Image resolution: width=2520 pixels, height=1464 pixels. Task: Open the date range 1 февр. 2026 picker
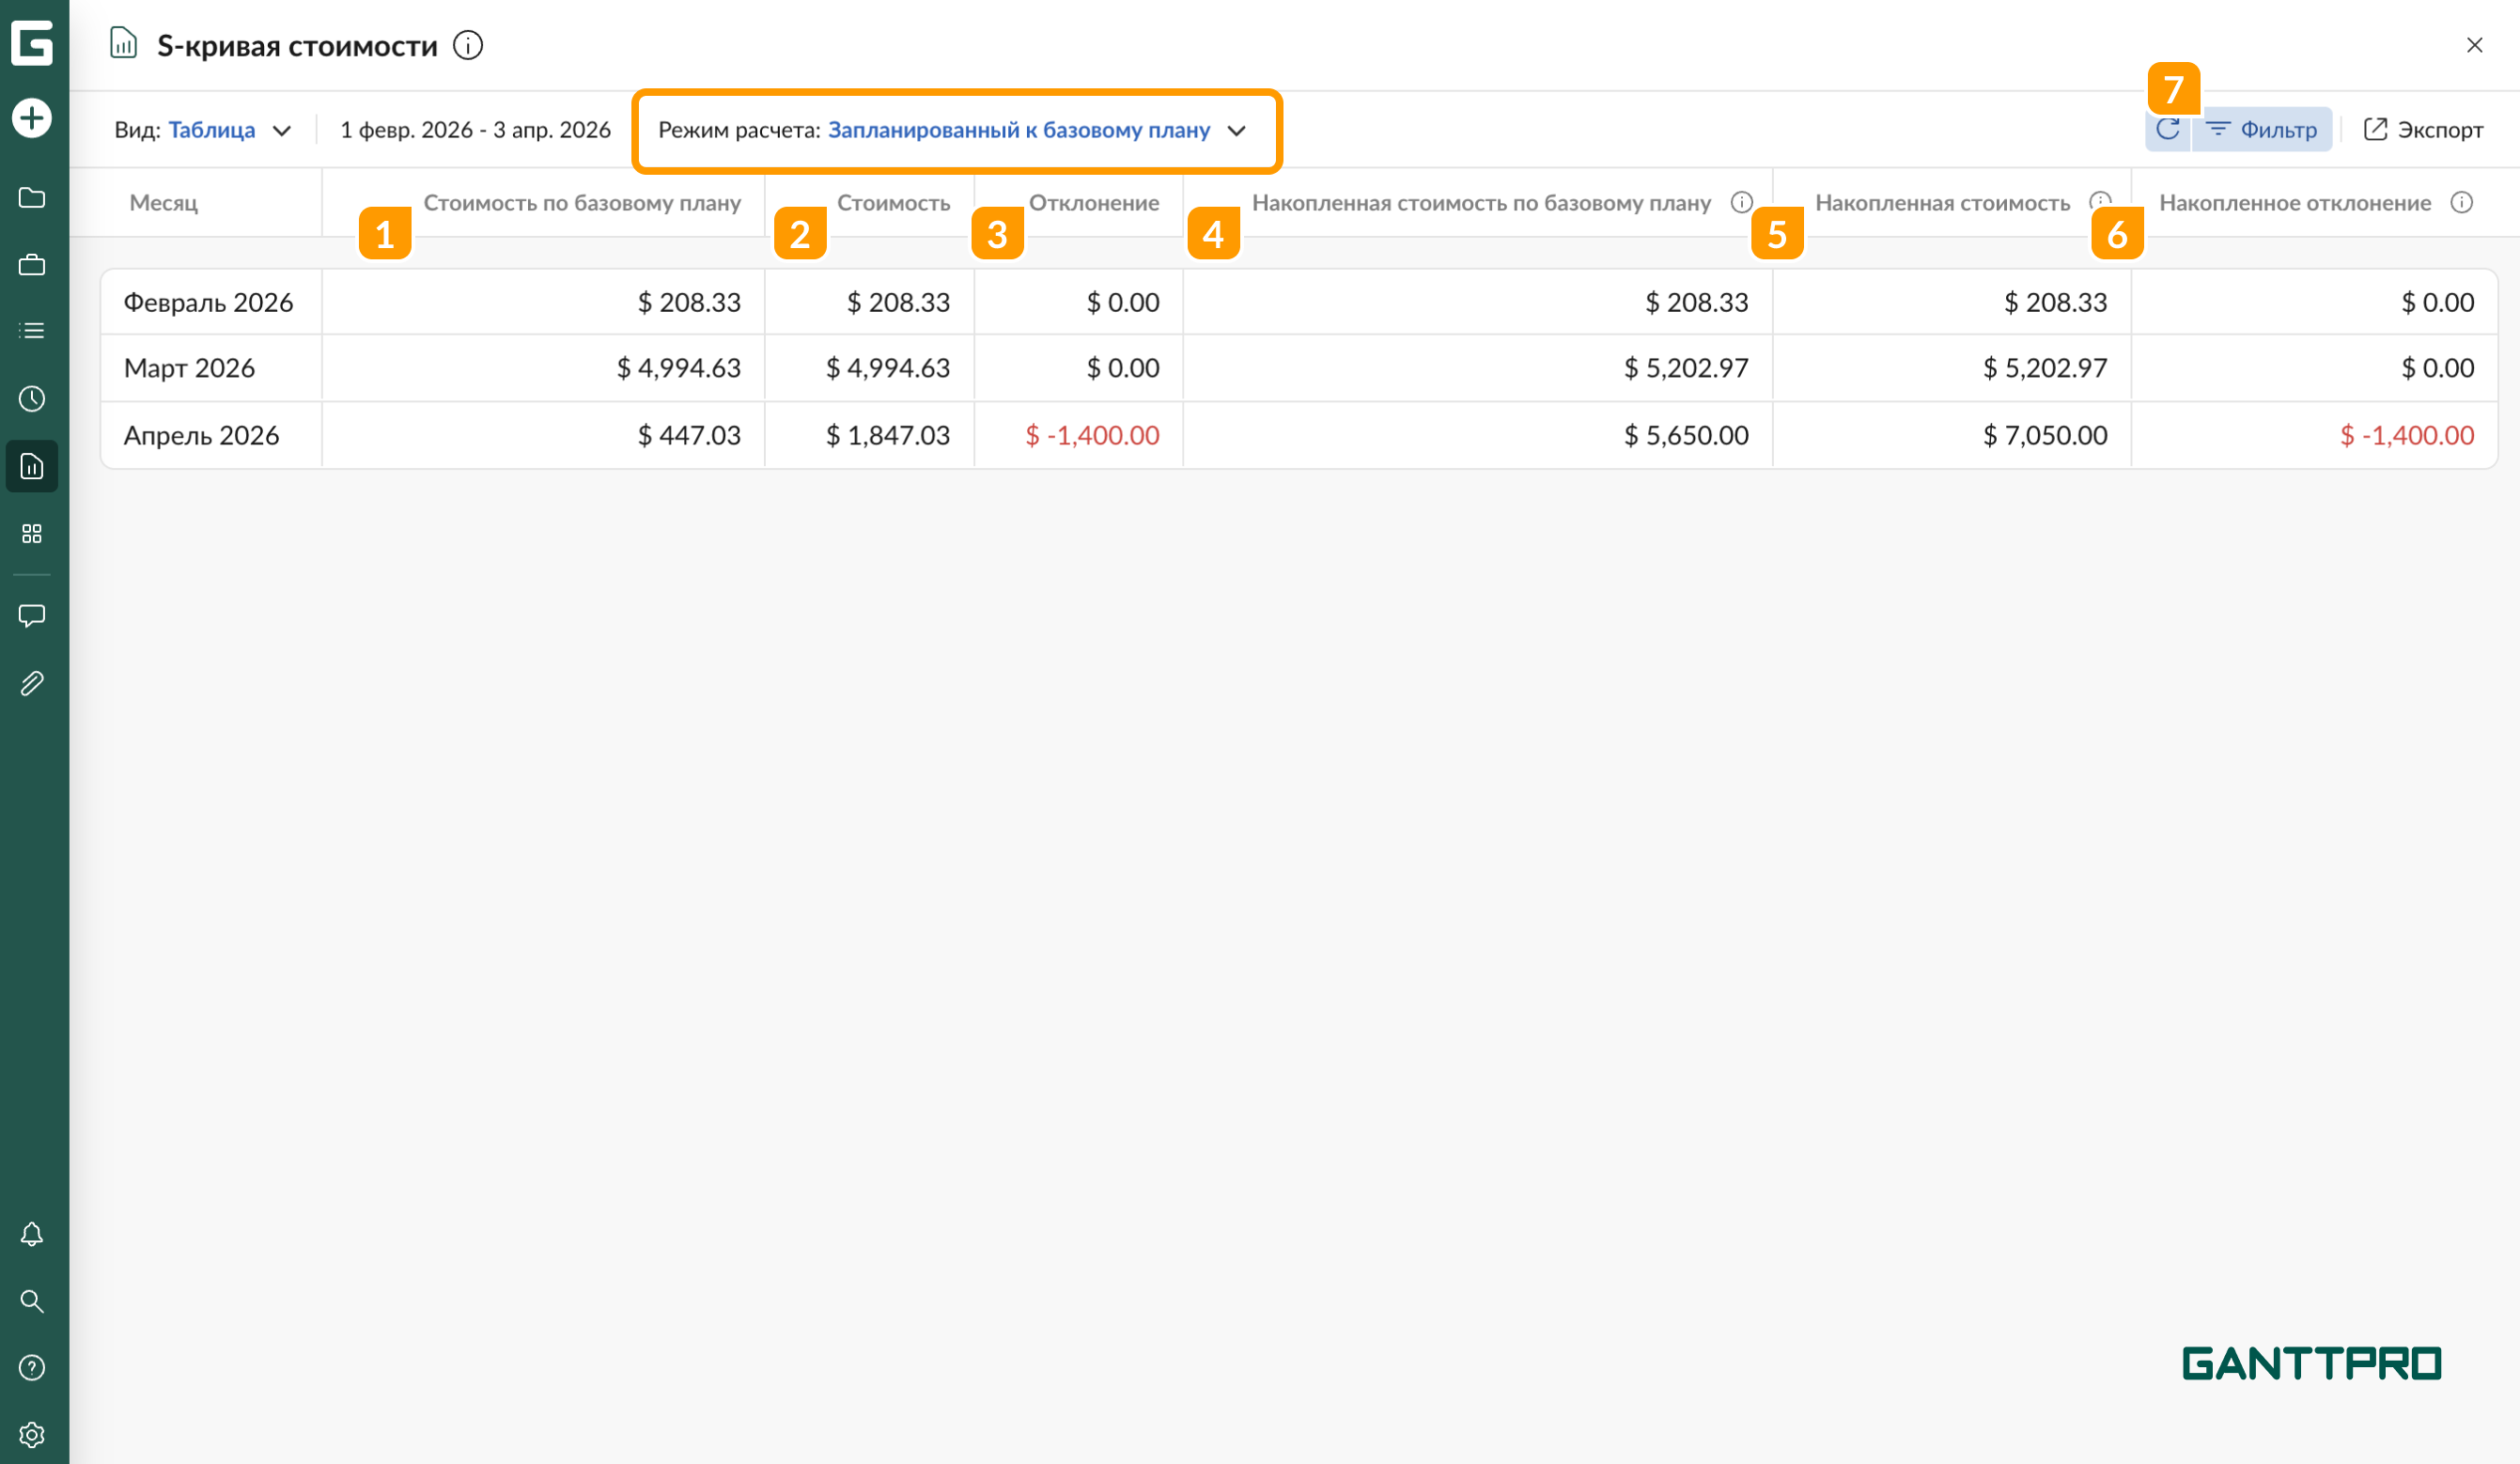pyautogui.click(x=475, y=130)
